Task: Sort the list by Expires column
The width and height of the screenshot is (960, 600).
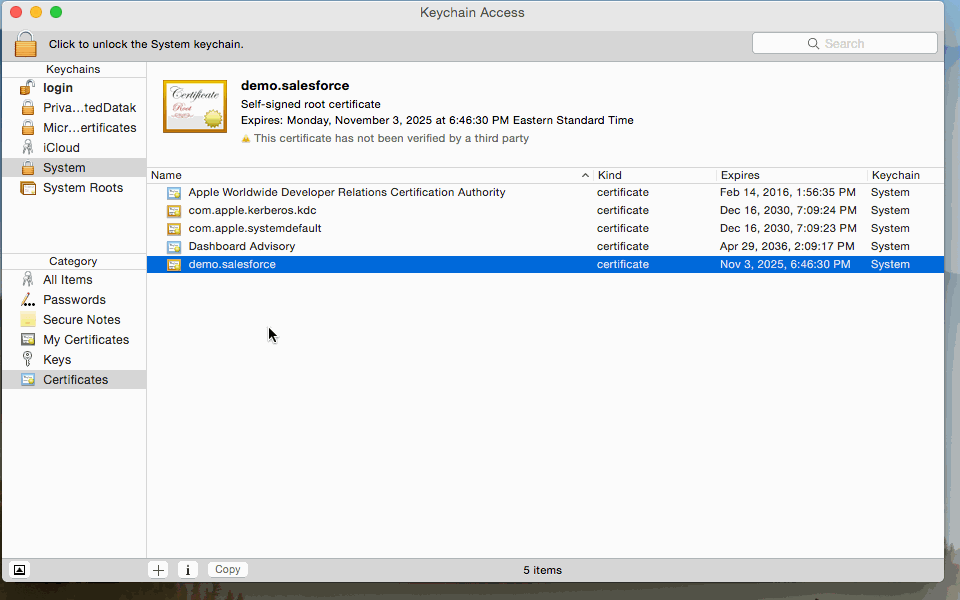Action: [740, 175]
